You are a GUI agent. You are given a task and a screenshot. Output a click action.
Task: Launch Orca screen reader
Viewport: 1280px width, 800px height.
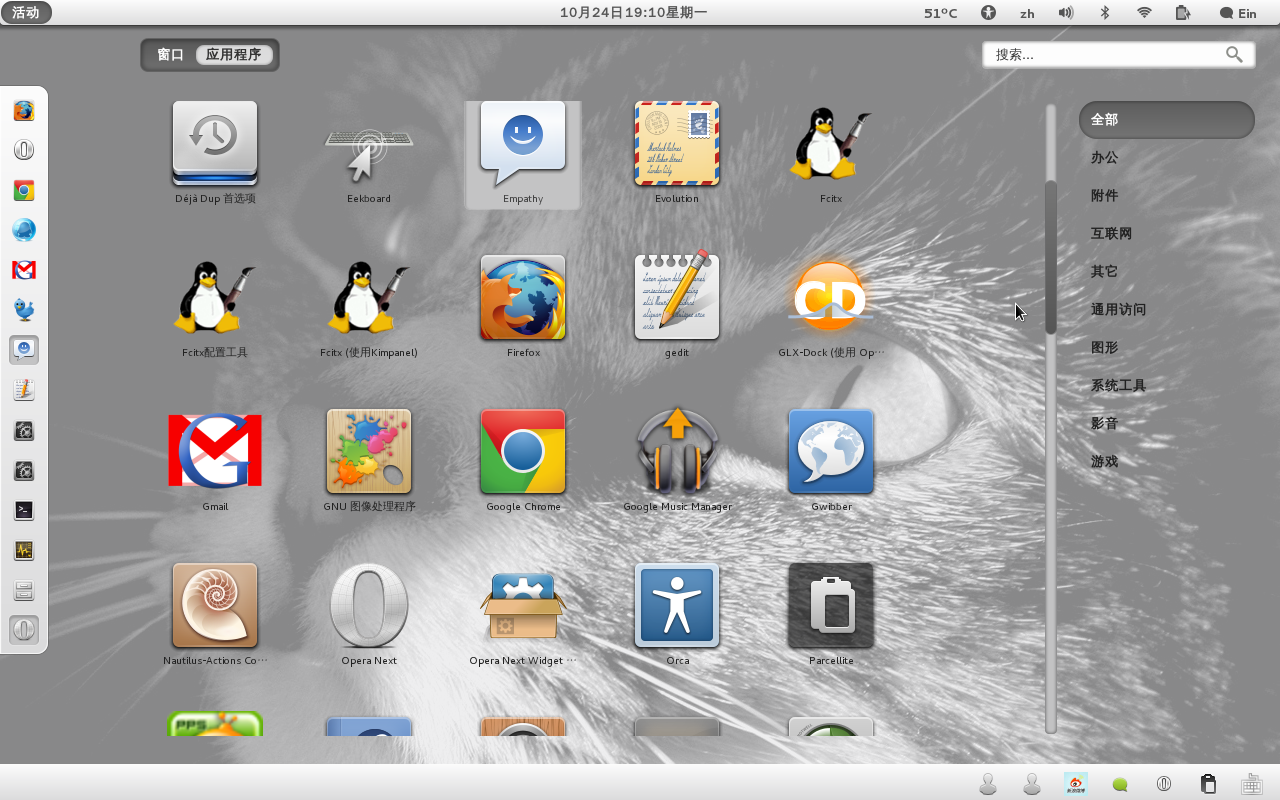click(x=677, y=606)
